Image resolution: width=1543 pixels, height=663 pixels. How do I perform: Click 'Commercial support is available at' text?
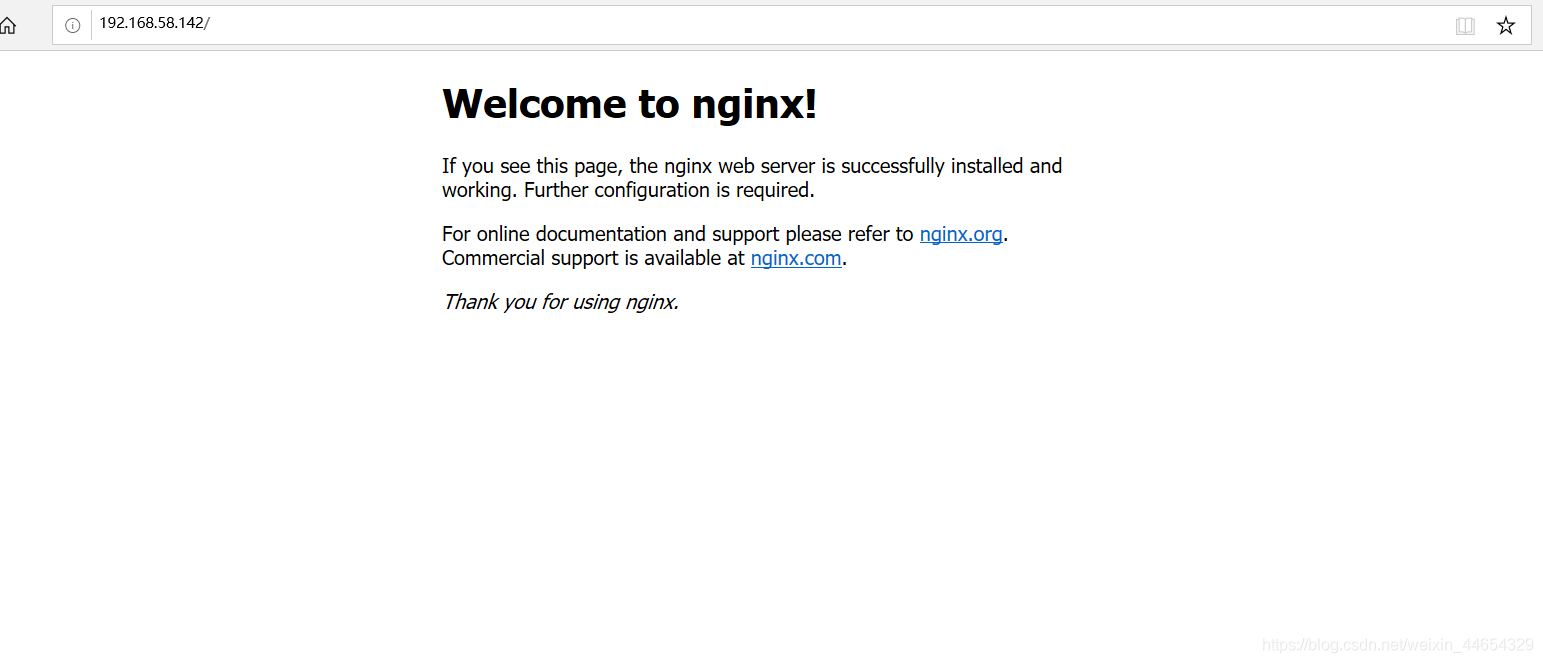click(x=594, y=258)
